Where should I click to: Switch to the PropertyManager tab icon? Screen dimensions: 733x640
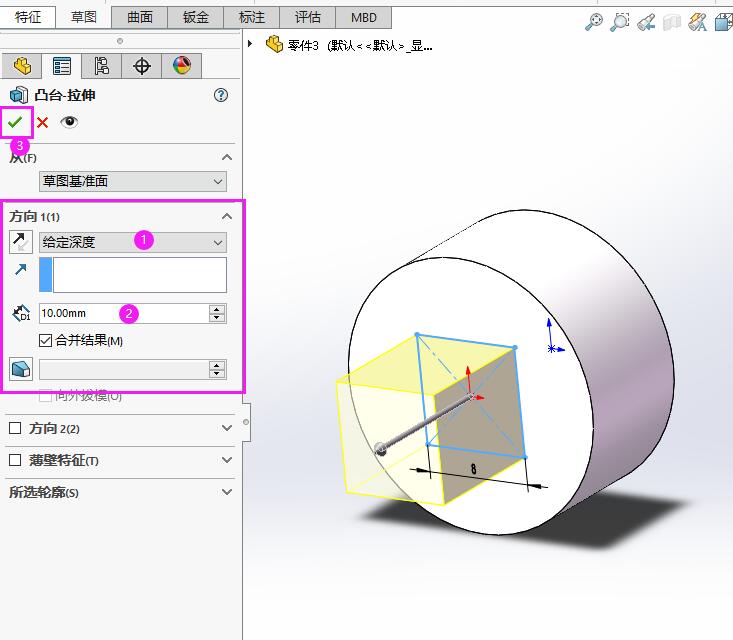62,66
